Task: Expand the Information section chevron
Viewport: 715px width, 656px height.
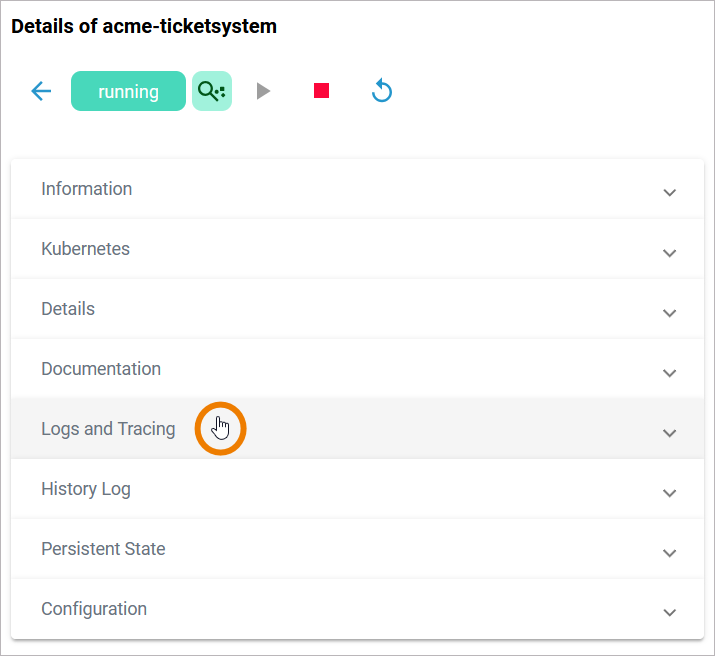Action: point(670,192)
